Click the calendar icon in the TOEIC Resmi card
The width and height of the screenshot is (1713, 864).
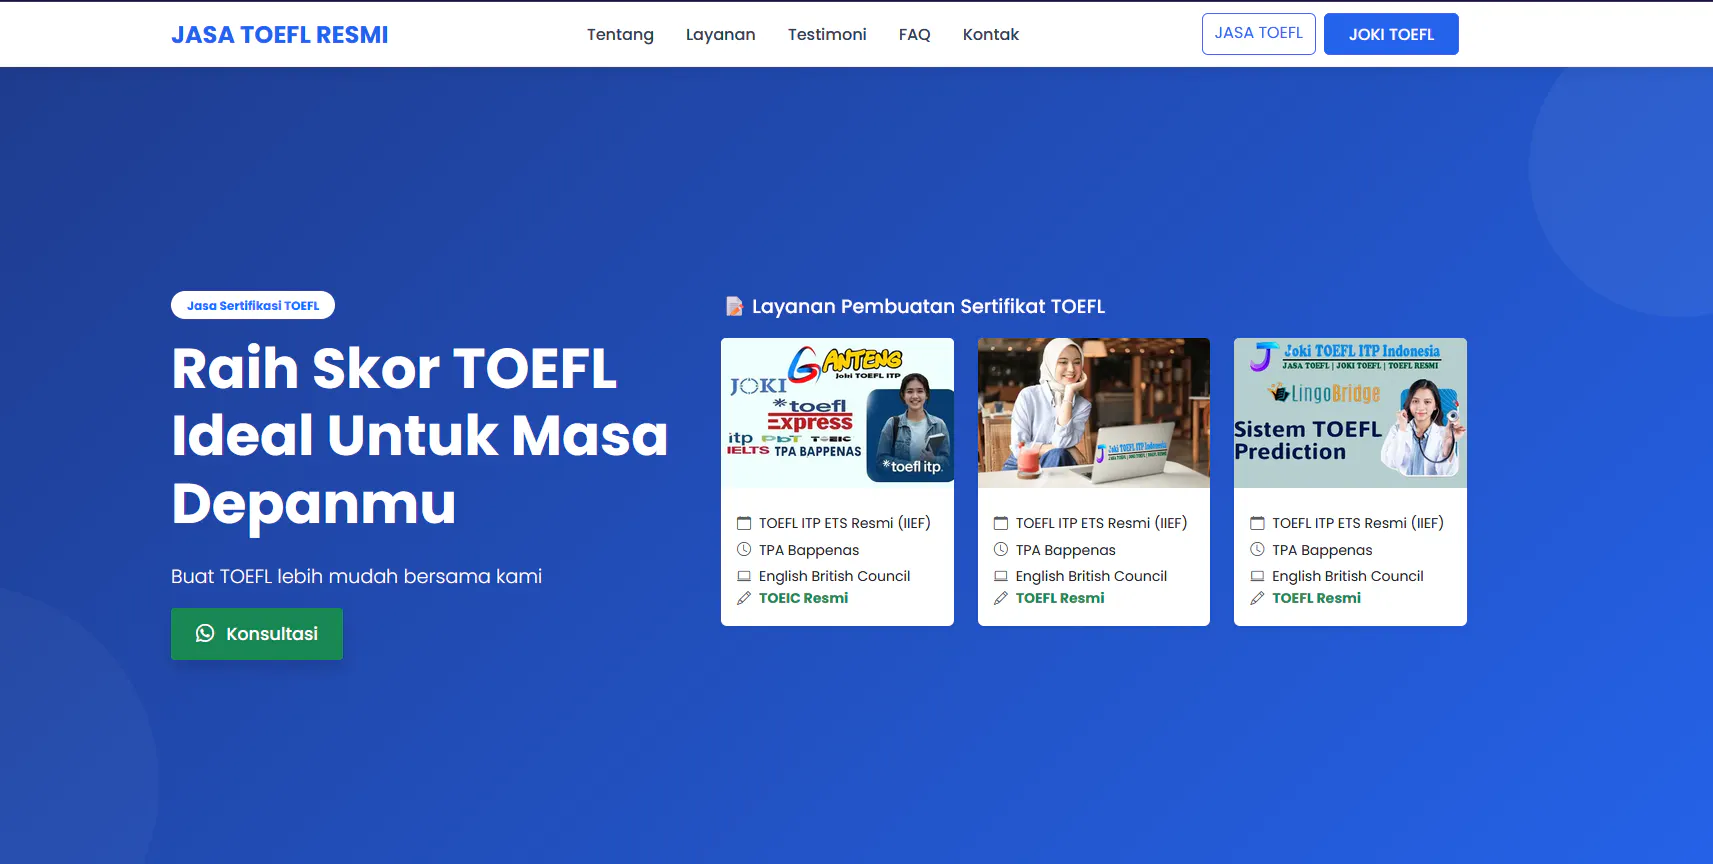click(744, 523)
